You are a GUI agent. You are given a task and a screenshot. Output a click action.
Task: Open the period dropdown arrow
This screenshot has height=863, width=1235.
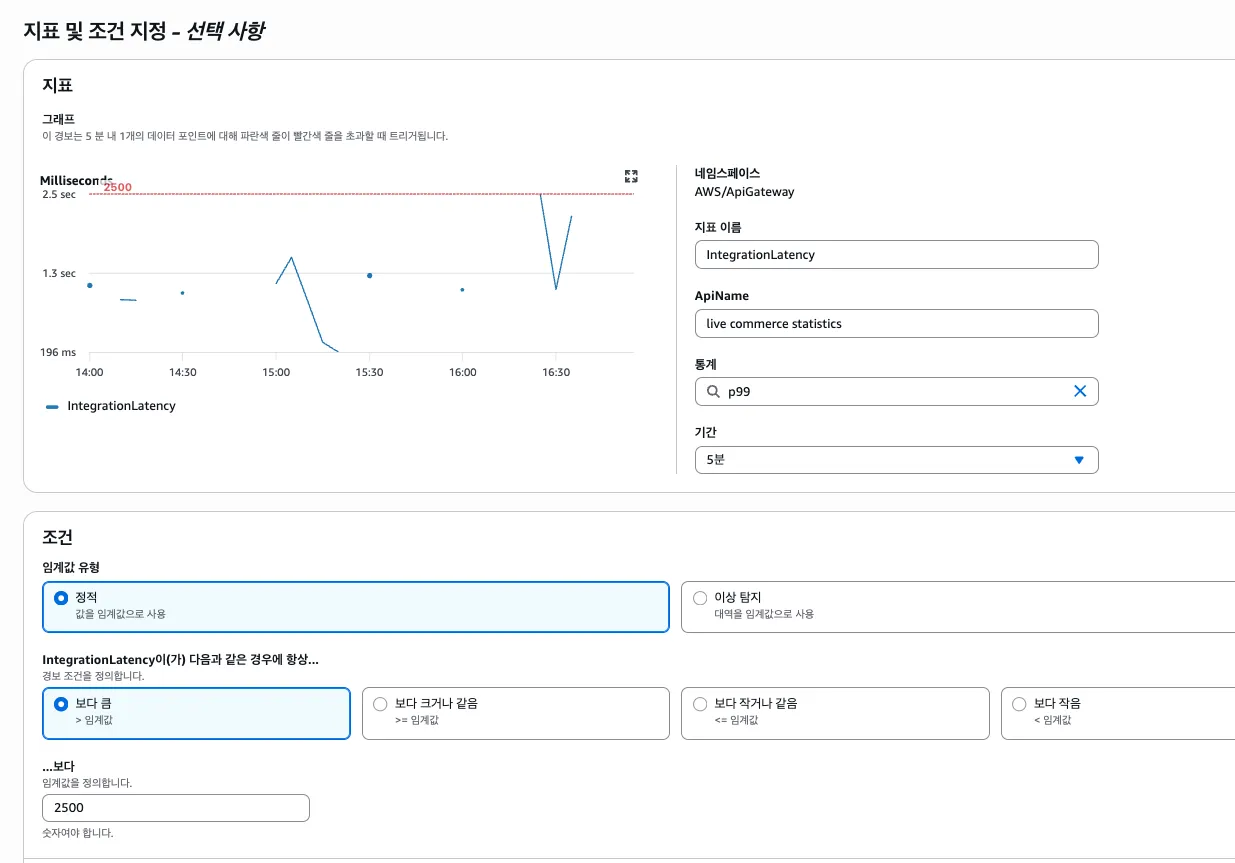(x=1078, y=460)
